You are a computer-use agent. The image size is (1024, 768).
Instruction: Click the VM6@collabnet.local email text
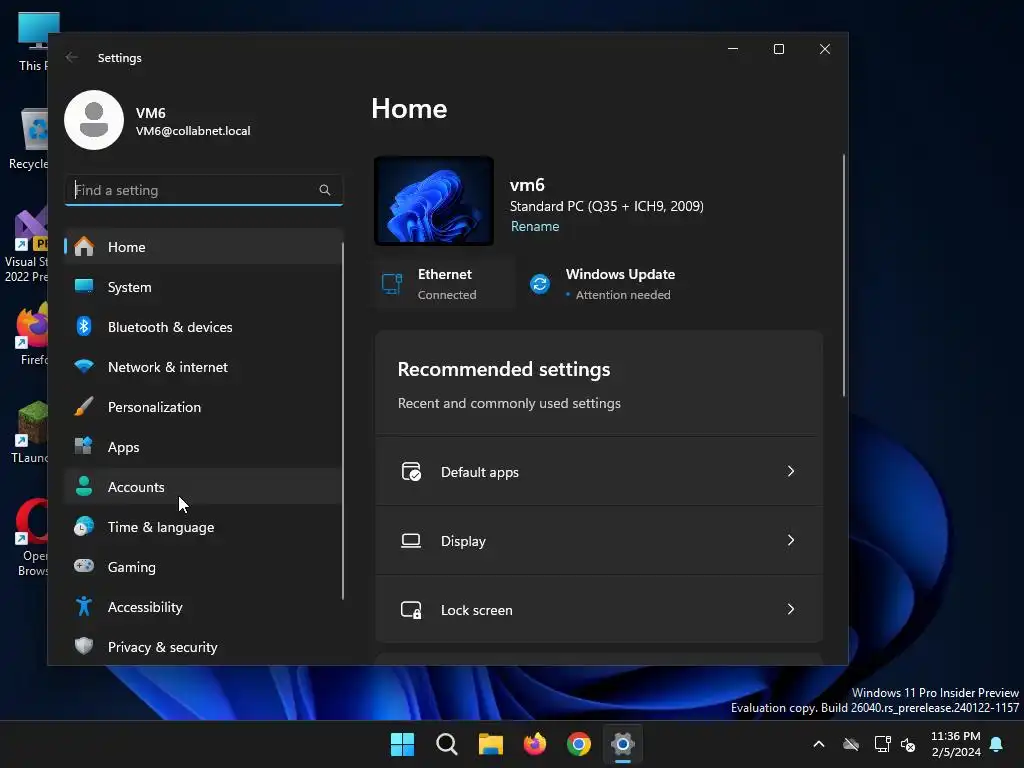193,131
